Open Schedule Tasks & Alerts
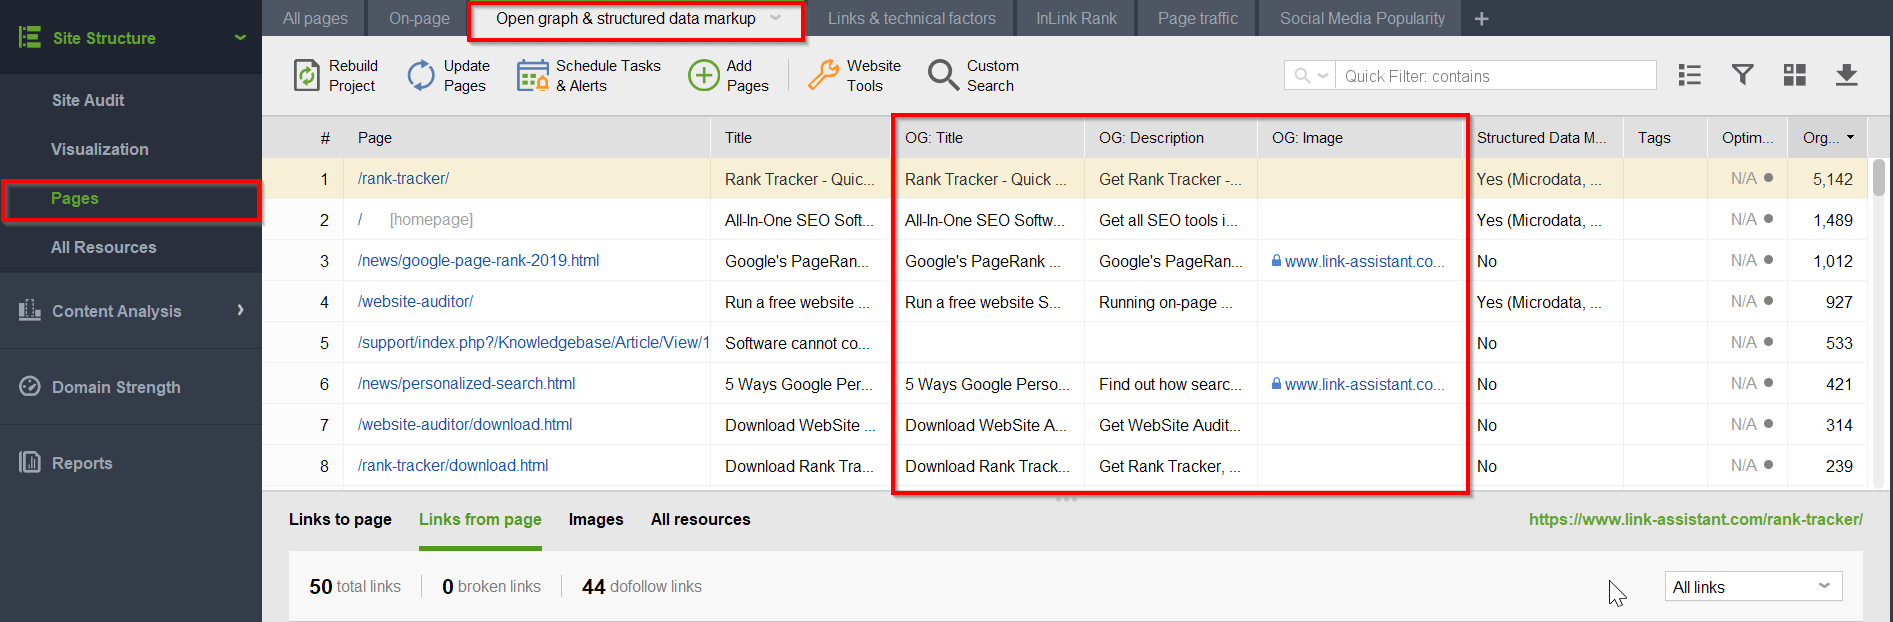1893x622 pixels. point(589,75)
